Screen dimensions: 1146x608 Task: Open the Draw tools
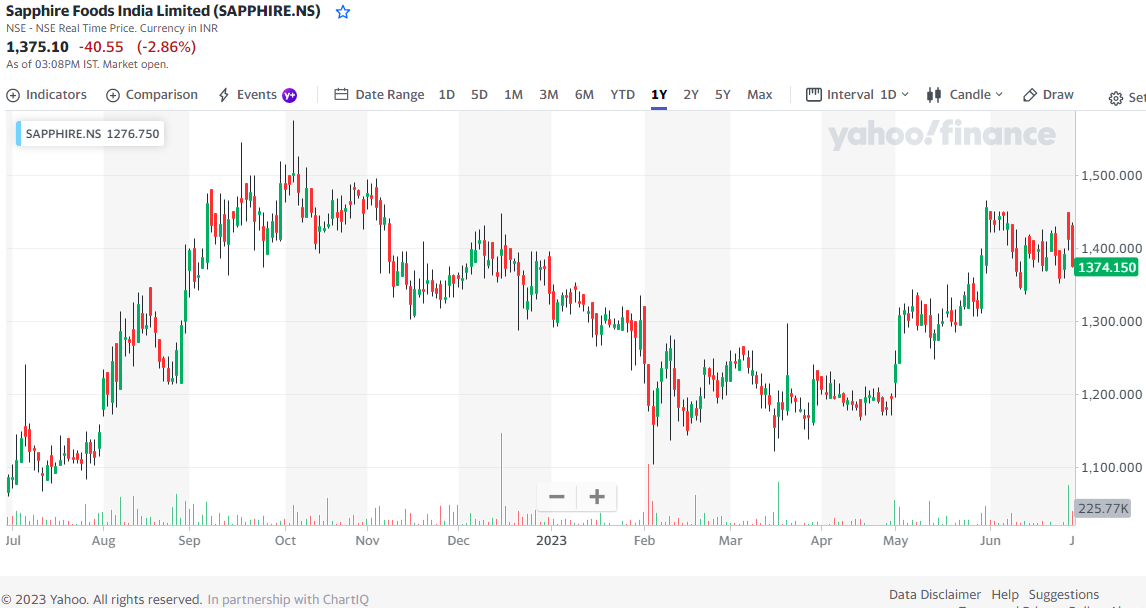coord(1048,95)
